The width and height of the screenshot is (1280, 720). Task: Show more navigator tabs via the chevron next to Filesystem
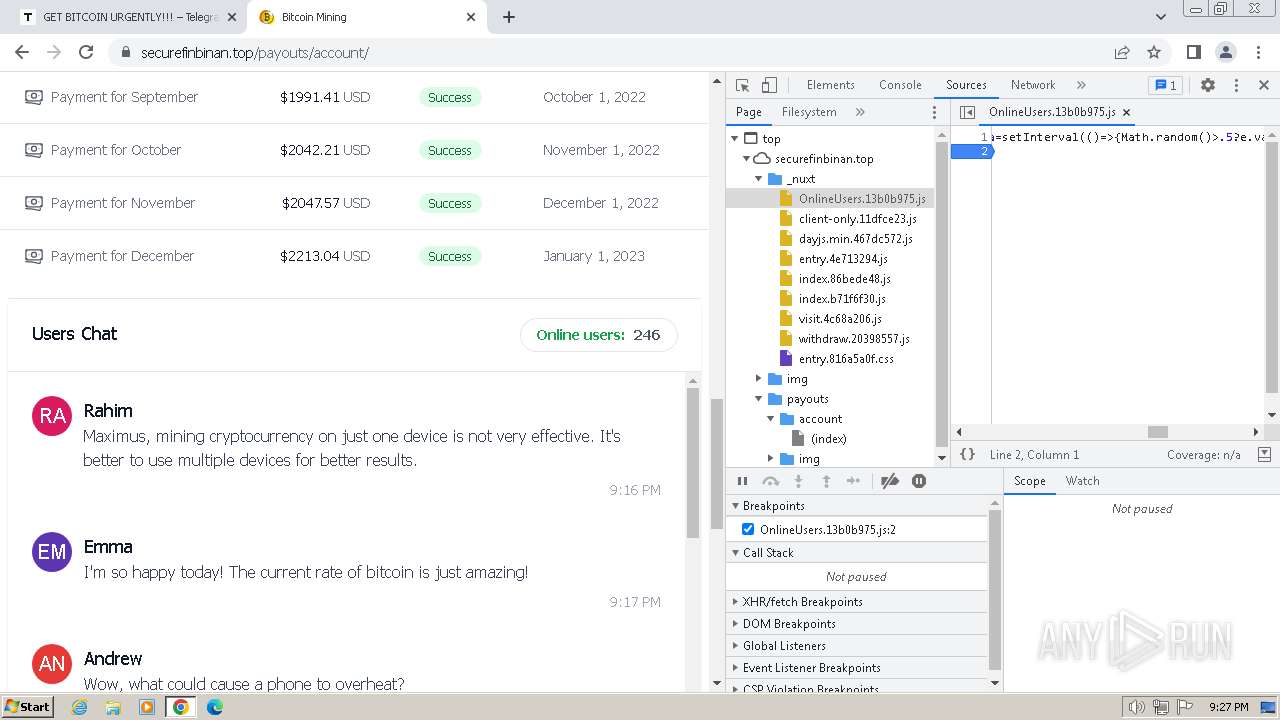tap(860, 112)
